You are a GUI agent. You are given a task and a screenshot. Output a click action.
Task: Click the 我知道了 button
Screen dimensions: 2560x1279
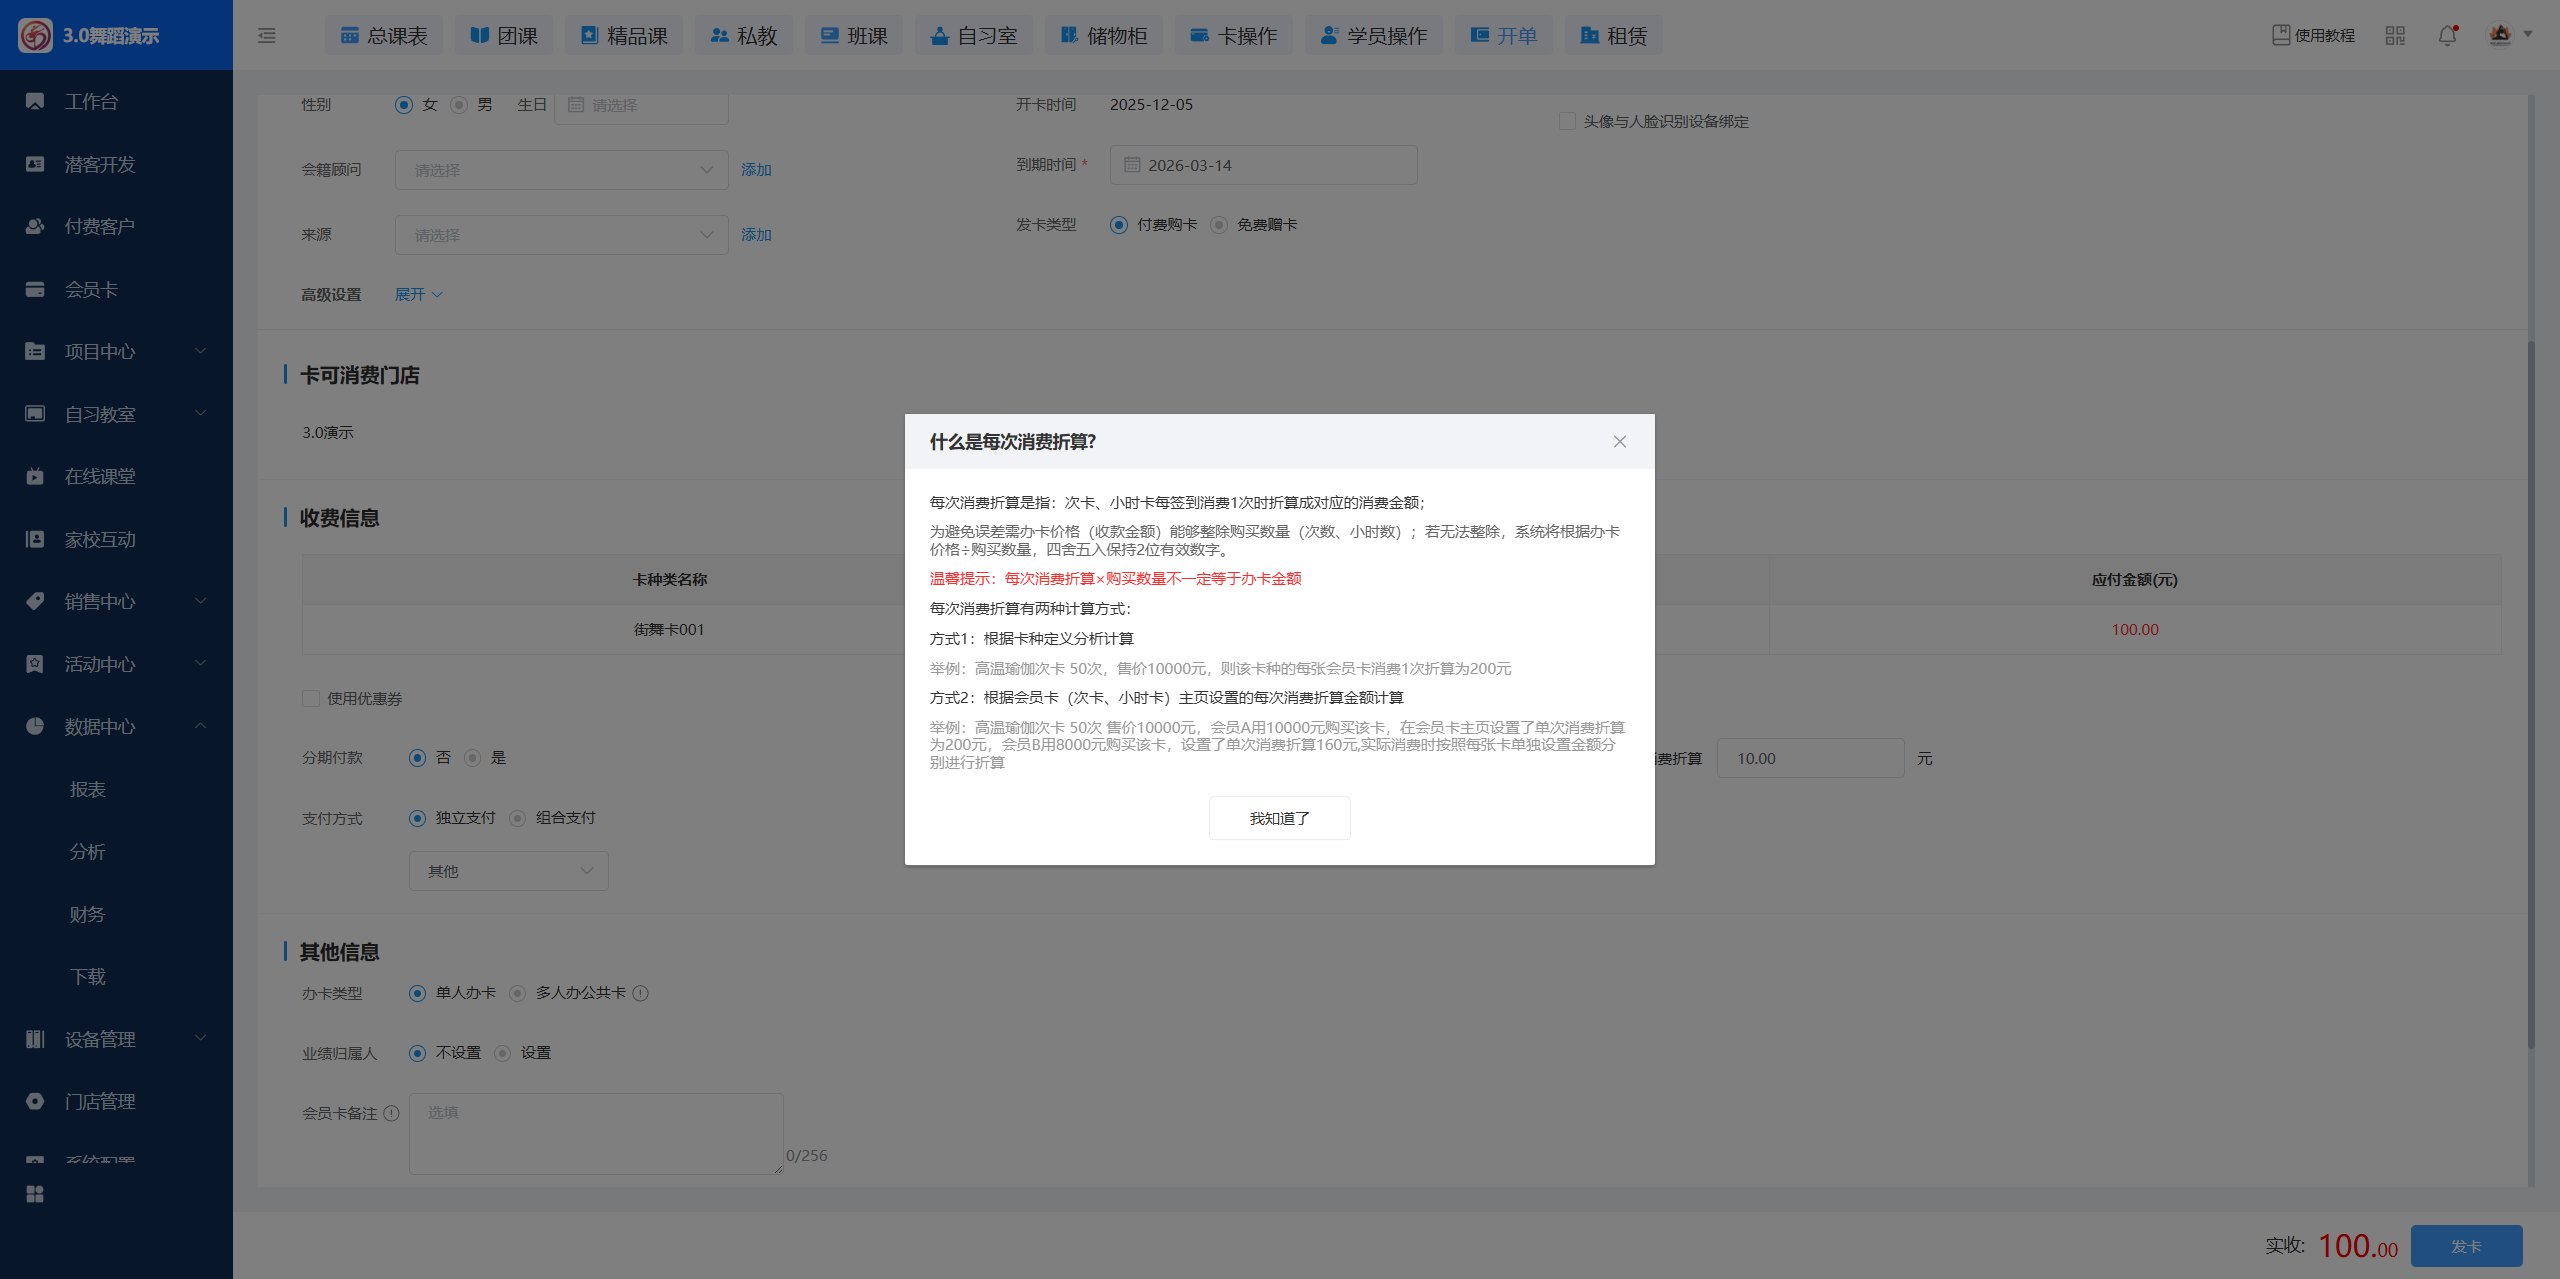click(x=1279, y=818)
